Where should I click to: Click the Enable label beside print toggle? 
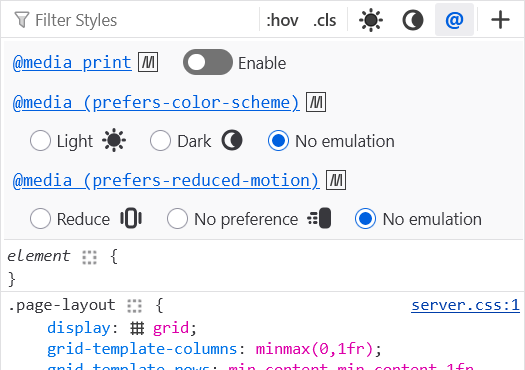click(262, 63)
